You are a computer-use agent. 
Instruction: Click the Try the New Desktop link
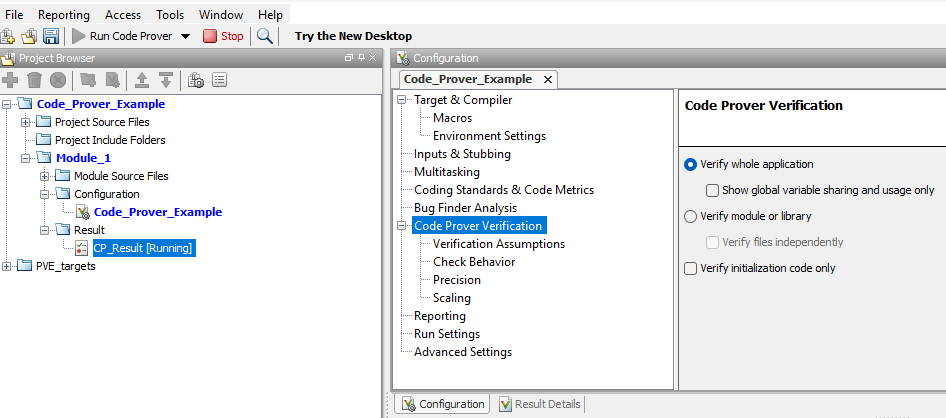[x=353, y=36]
